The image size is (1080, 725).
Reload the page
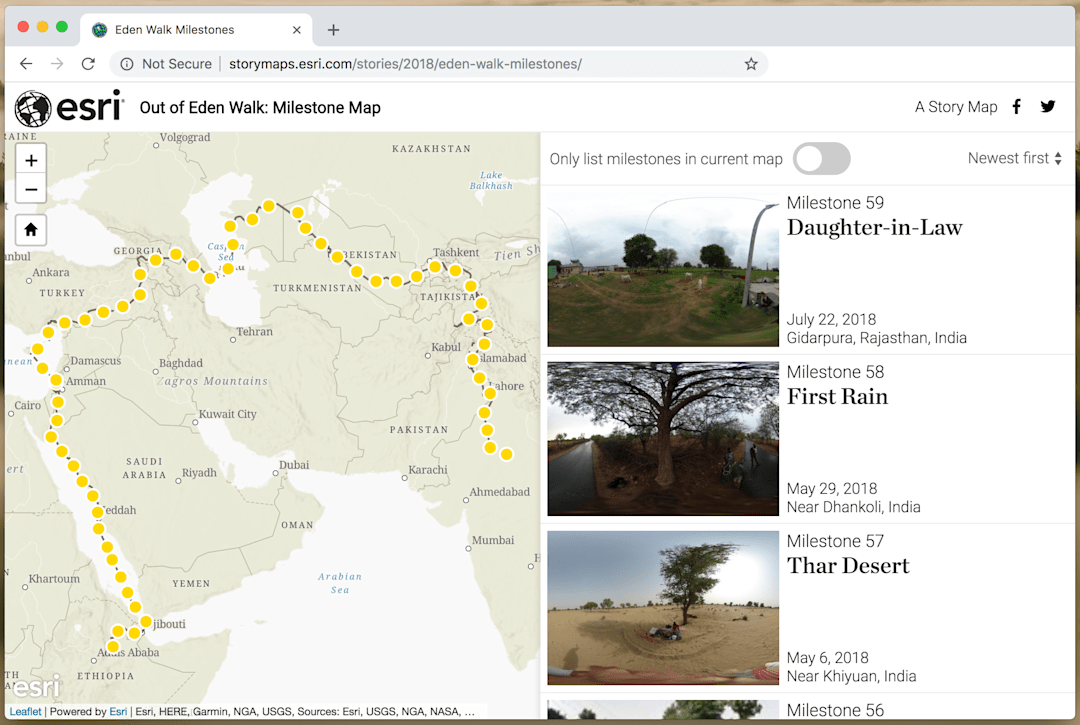[x=88, y=64]
